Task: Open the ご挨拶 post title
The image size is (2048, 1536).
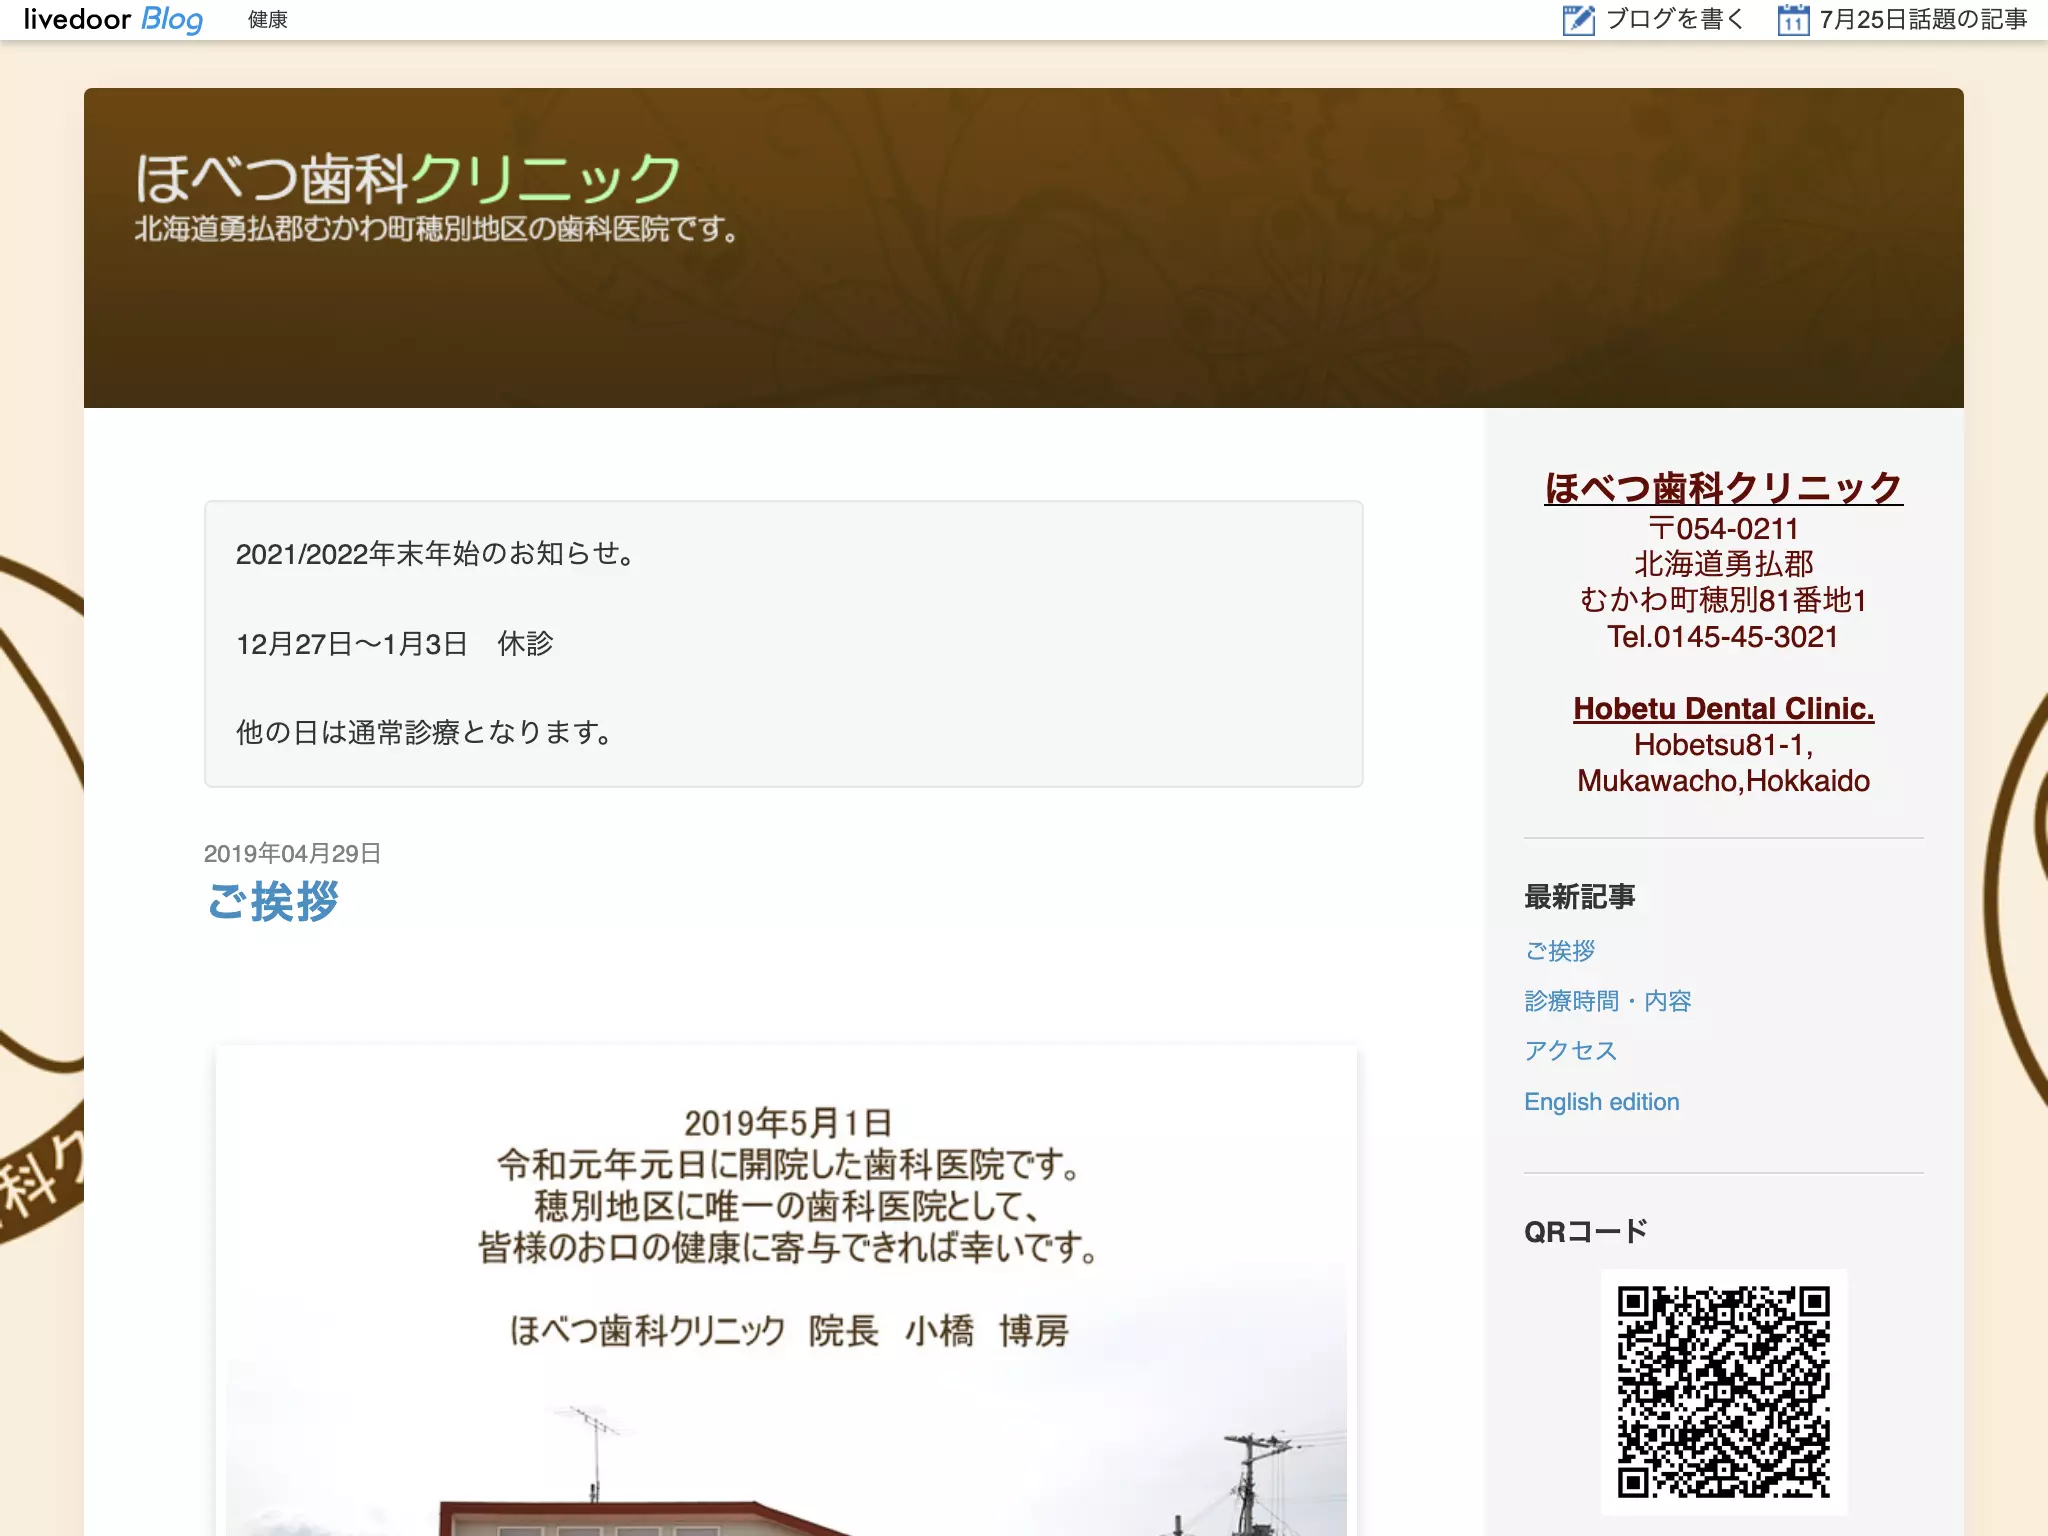Action: (x=272, y=901)
